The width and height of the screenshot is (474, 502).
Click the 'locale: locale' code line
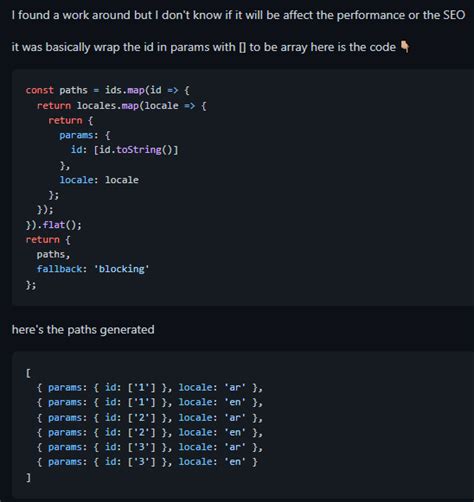click(x=99, y=180)
